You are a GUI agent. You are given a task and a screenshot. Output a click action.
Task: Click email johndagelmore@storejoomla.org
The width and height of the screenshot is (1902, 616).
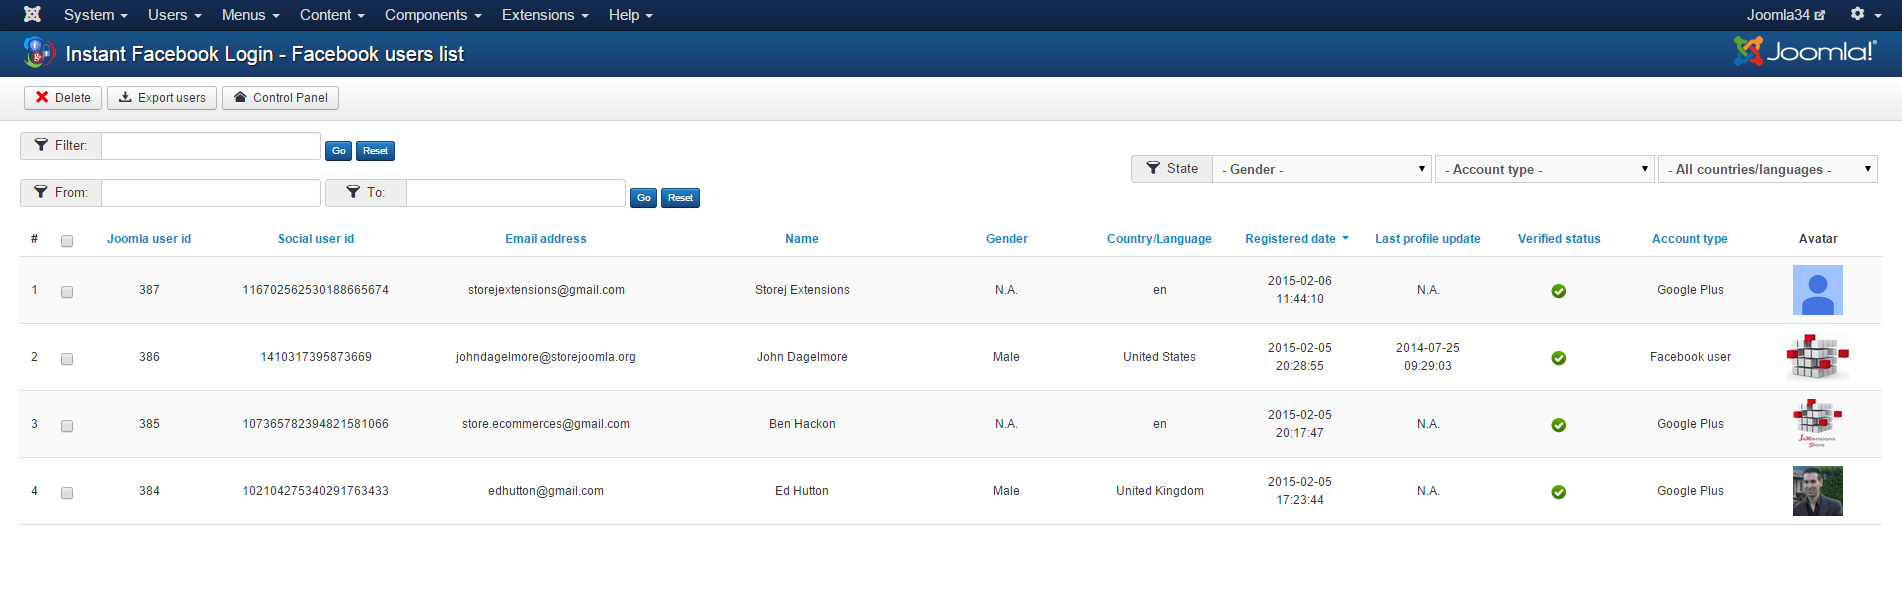coord(546,357)
